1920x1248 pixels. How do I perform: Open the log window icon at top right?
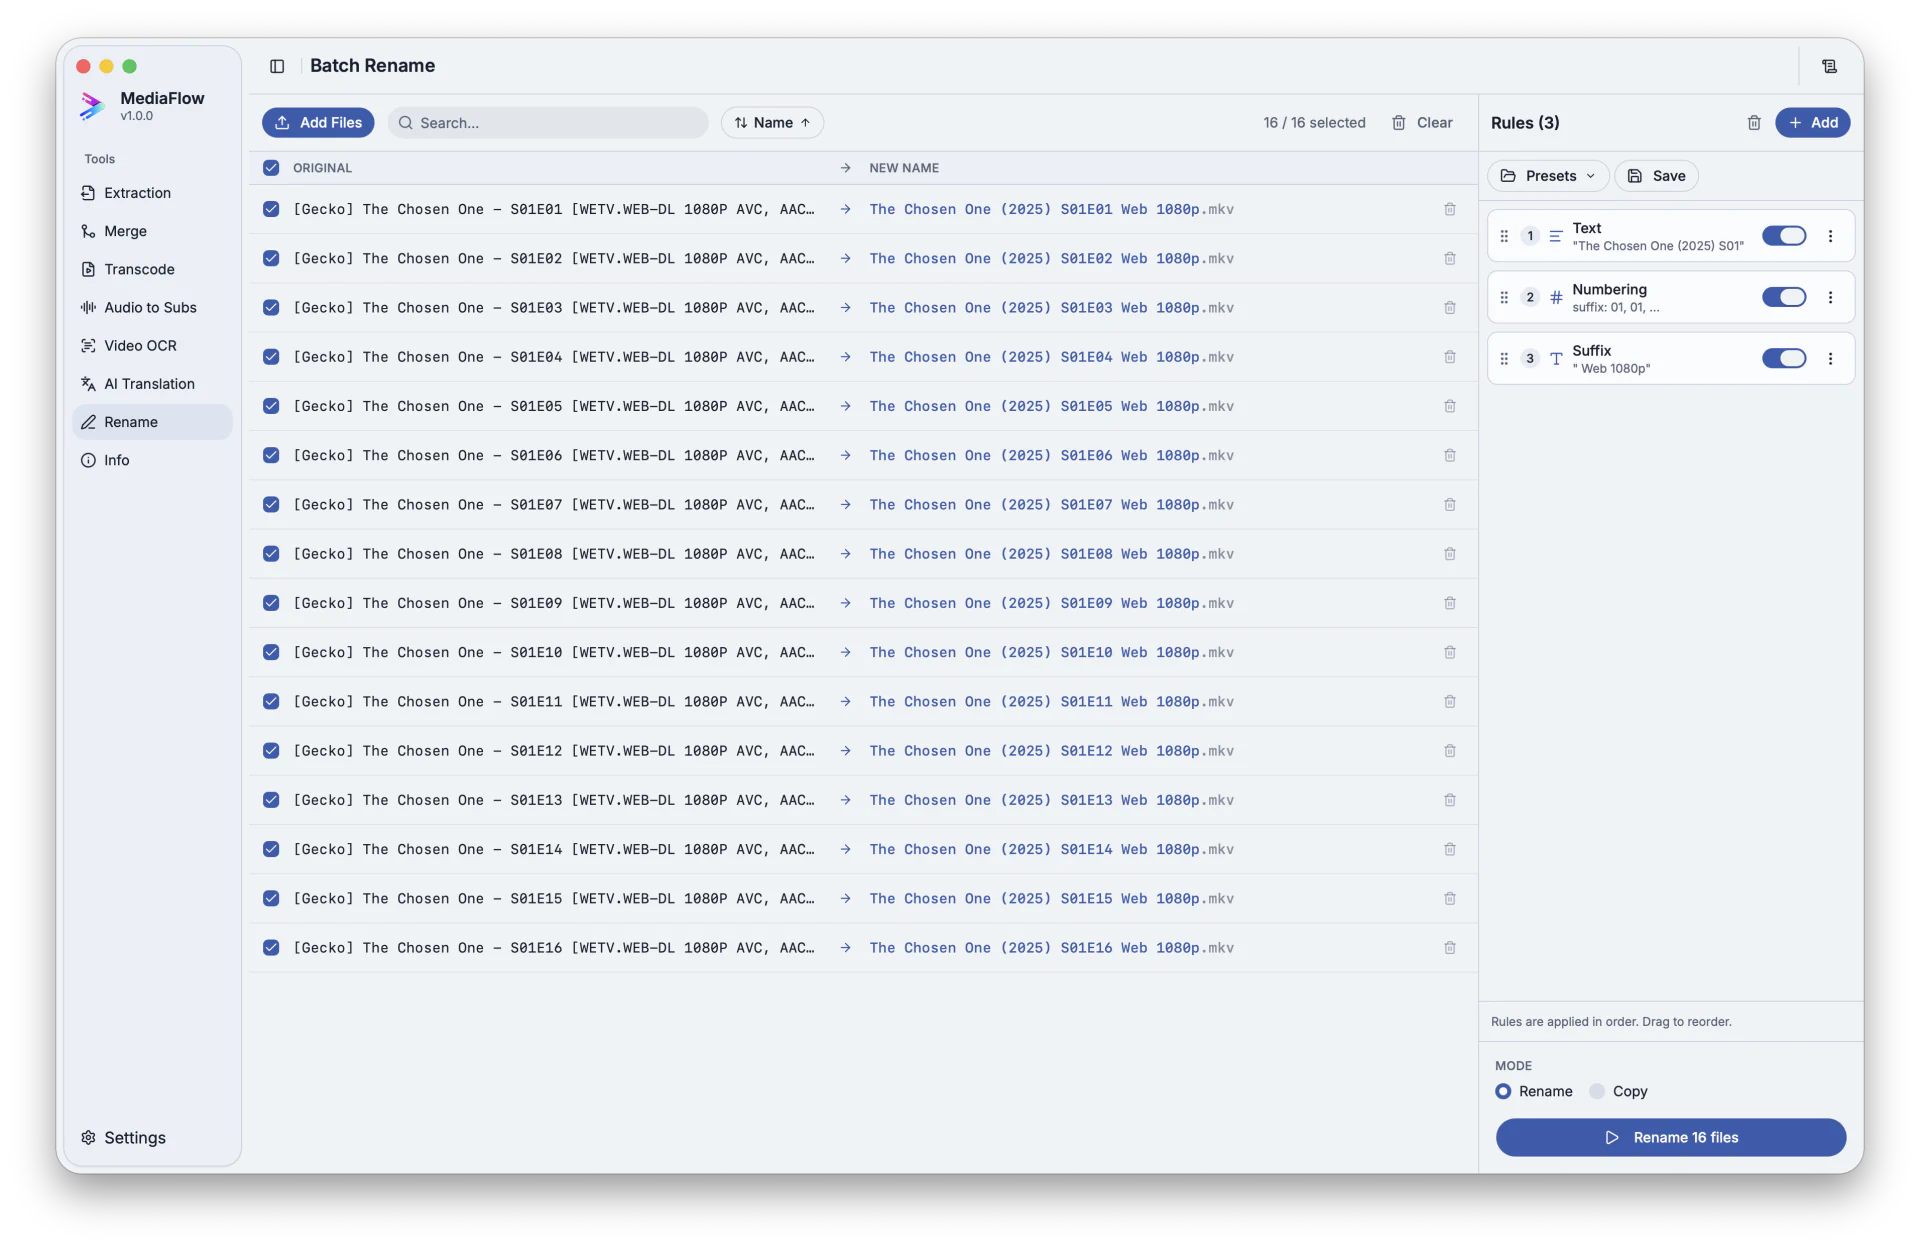[x=1829, y=66]
